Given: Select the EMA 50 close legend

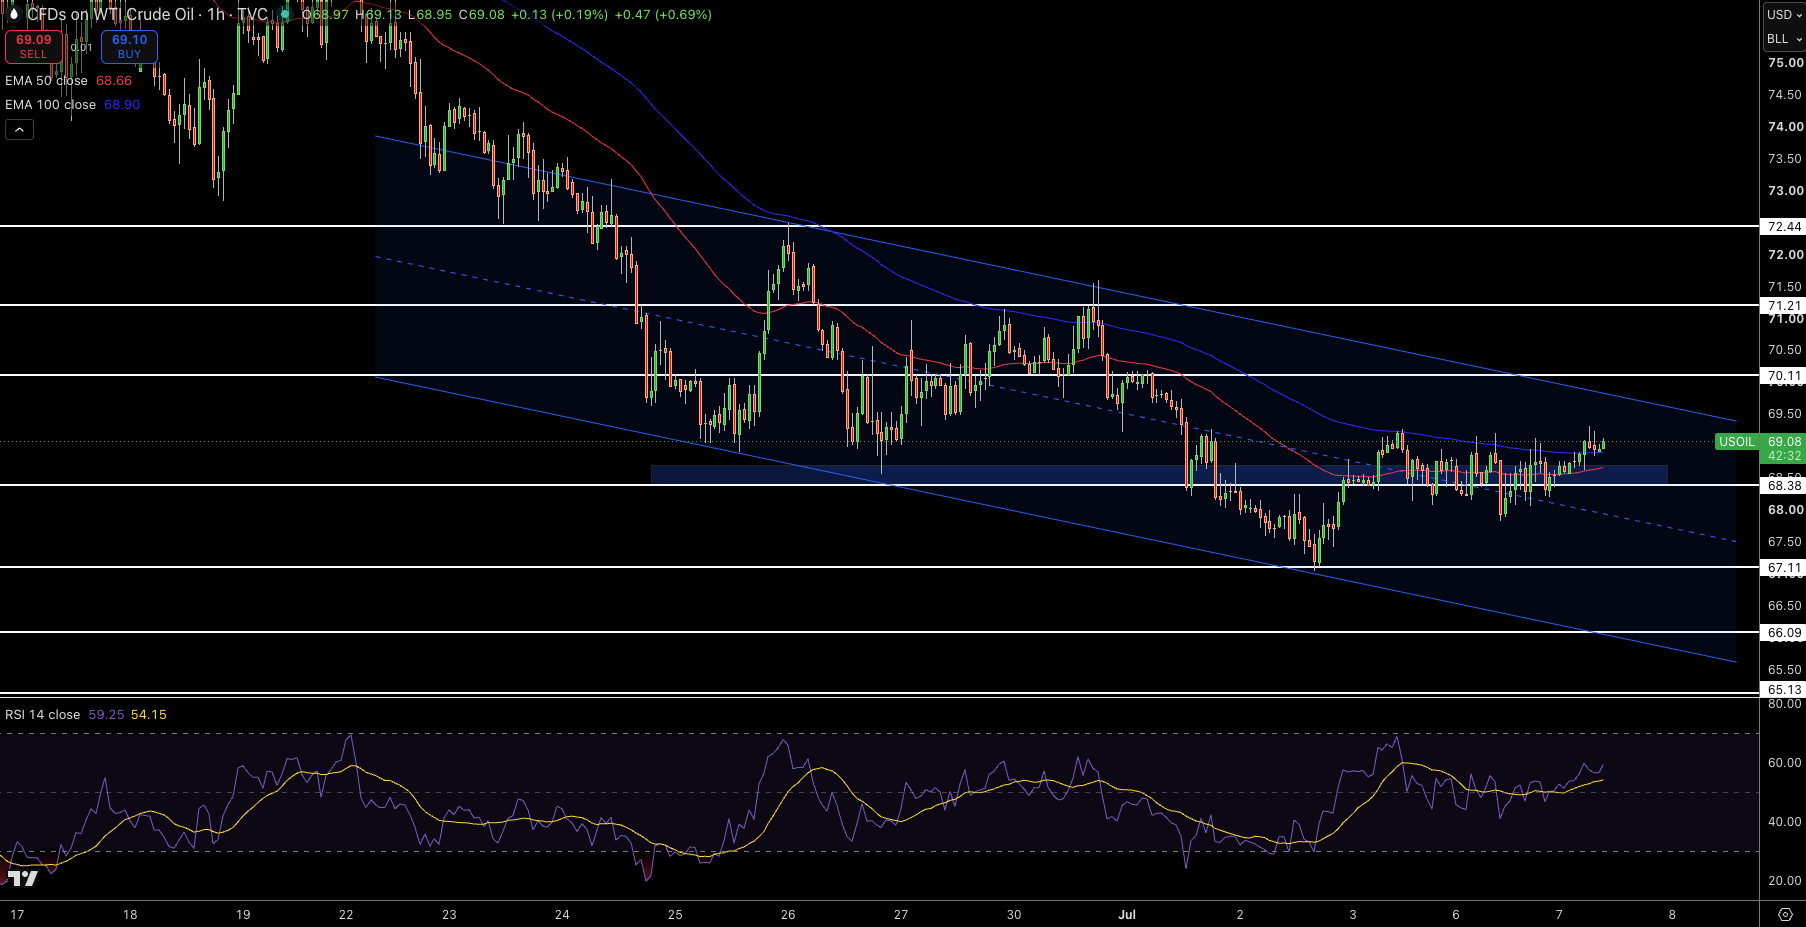Looking at the screenshot, I should pos(46,80).
